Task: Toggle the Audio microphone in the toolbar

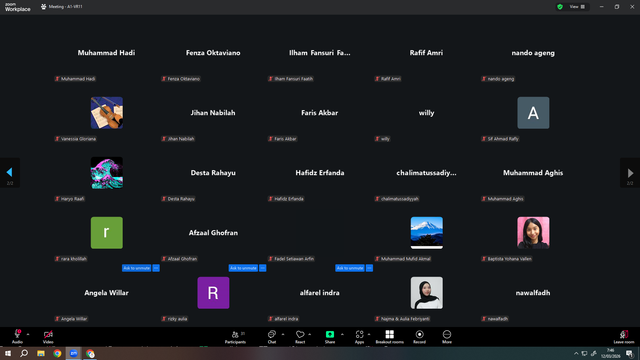Action: click(17, 336)
